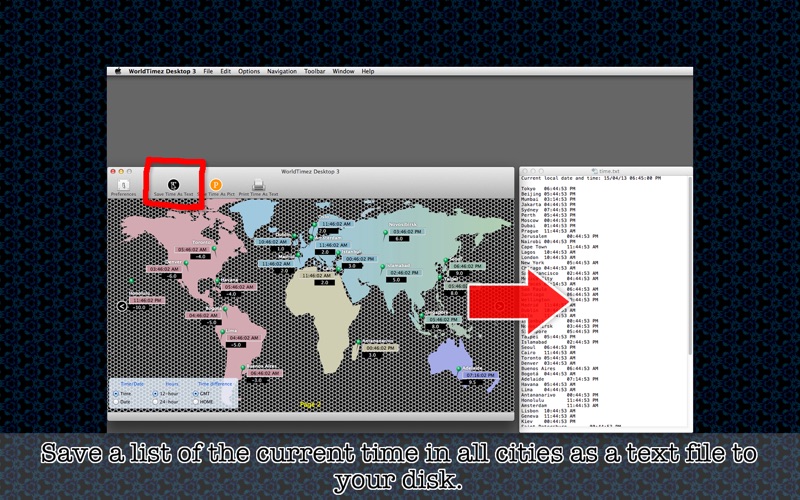Click the Madrid green pin
Screen dimensions: 800x500
(298, 255)
